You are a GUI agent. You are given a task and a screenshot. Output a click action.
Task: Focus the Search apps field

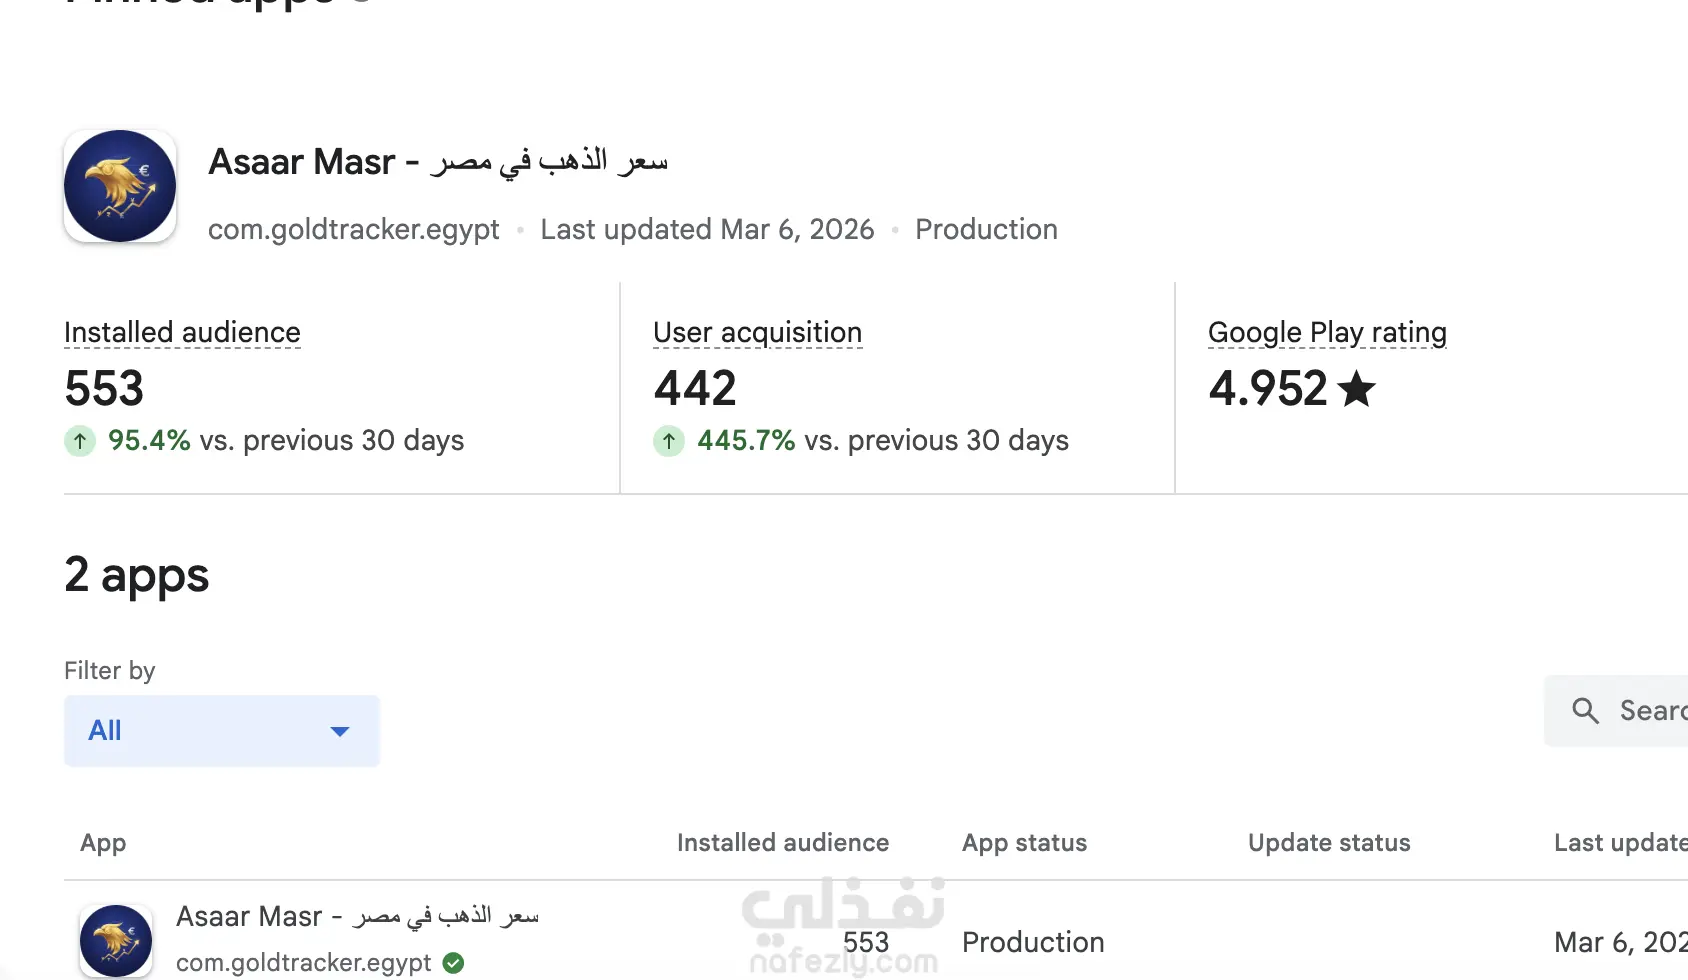coord(1616,711)
